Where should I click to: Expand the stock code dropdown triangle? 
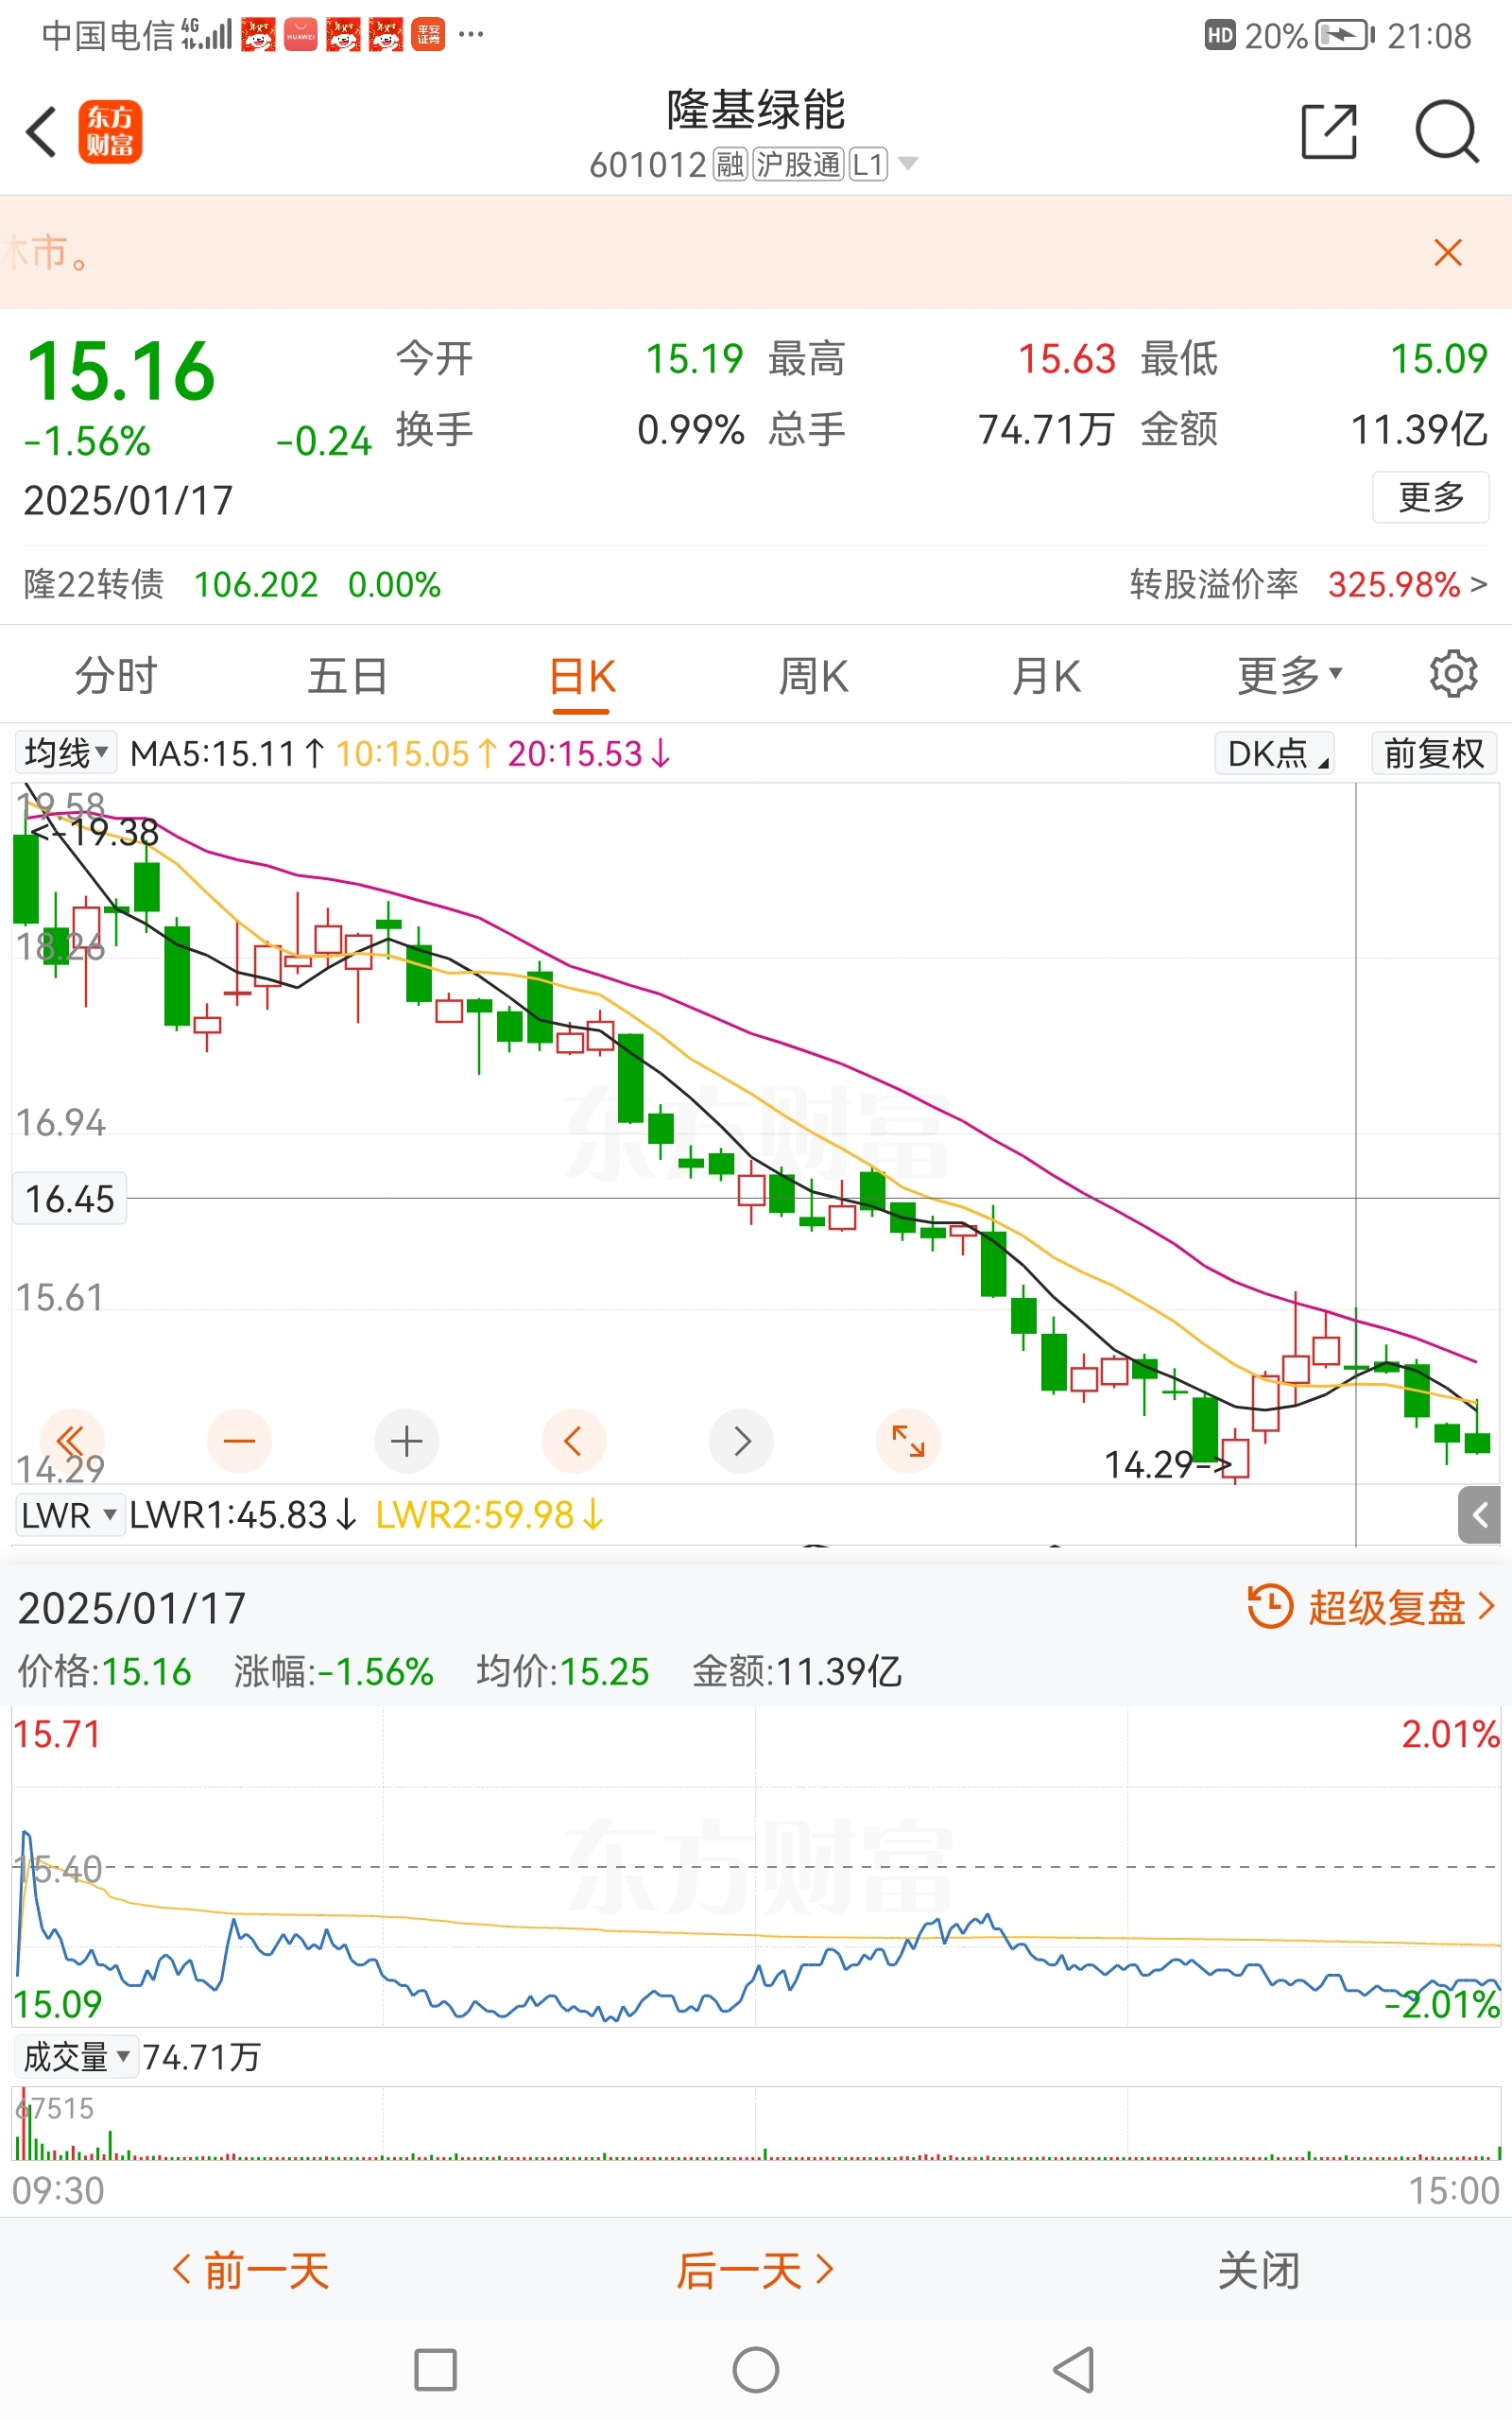click(x=907, y=163)
